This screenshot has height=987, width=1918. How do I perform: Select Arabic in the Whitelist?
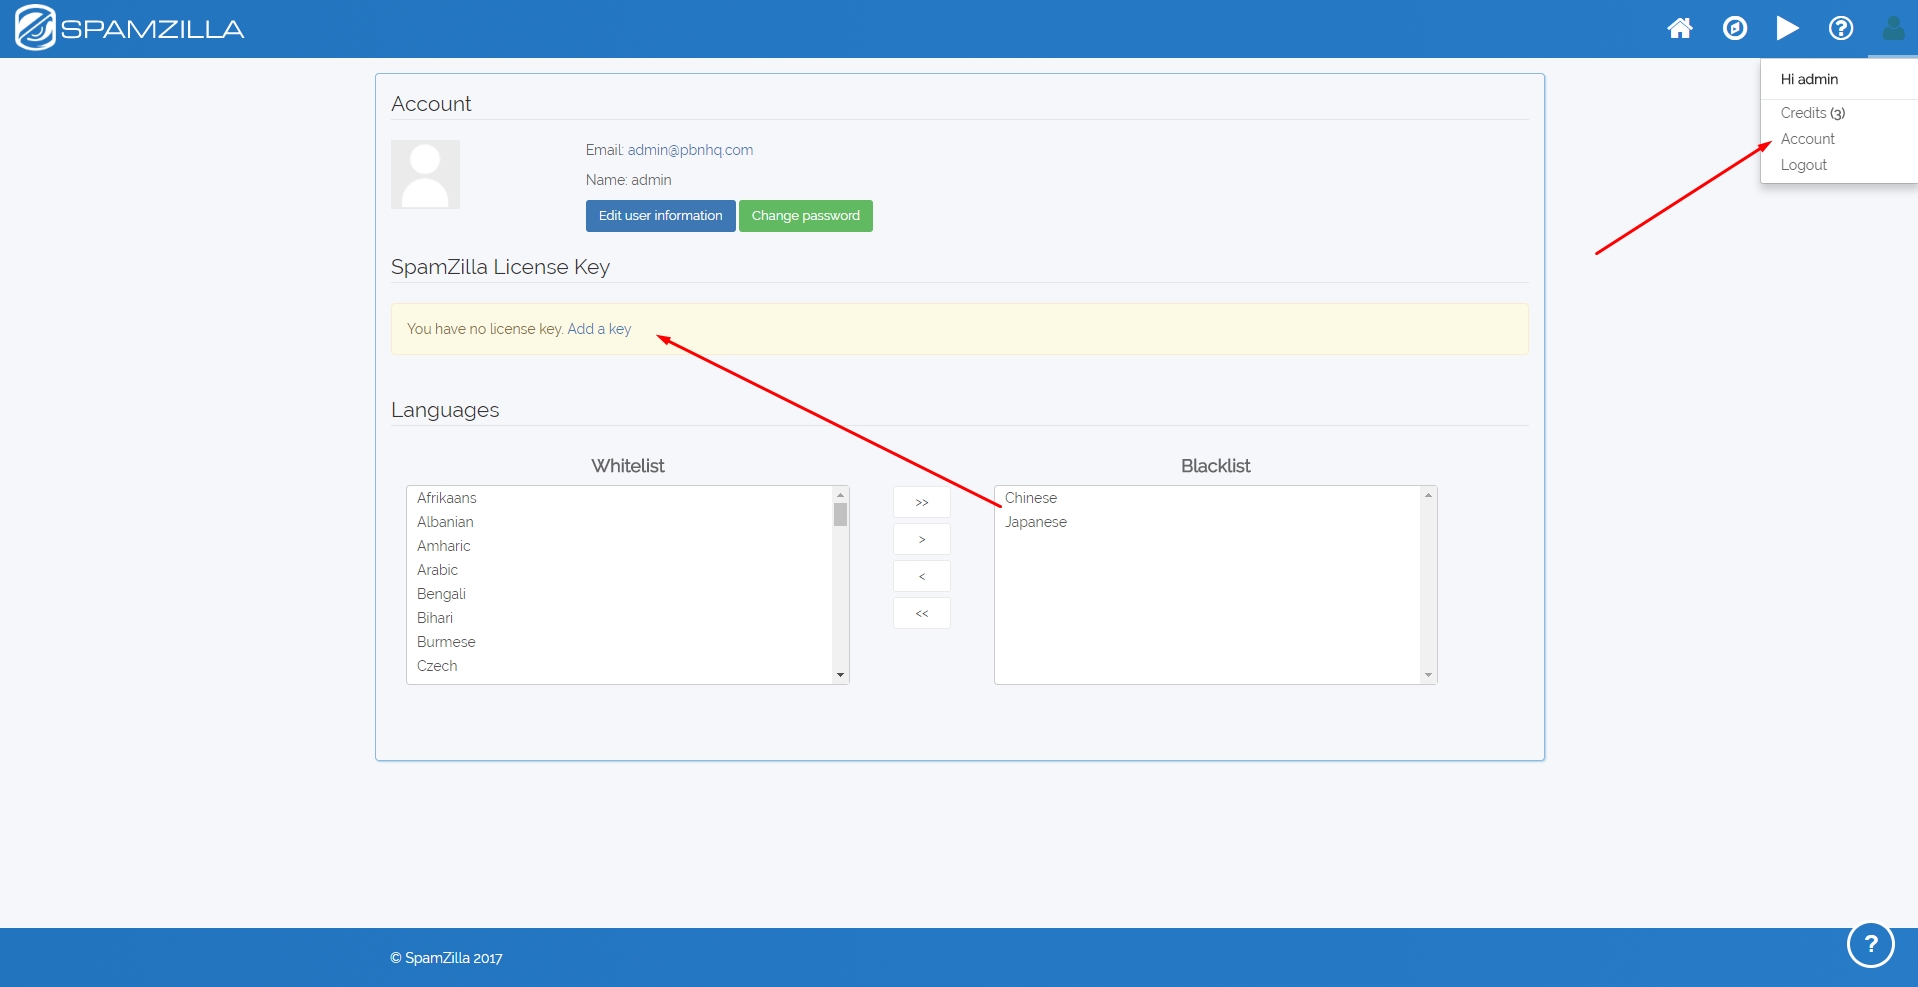coord(620,570)
